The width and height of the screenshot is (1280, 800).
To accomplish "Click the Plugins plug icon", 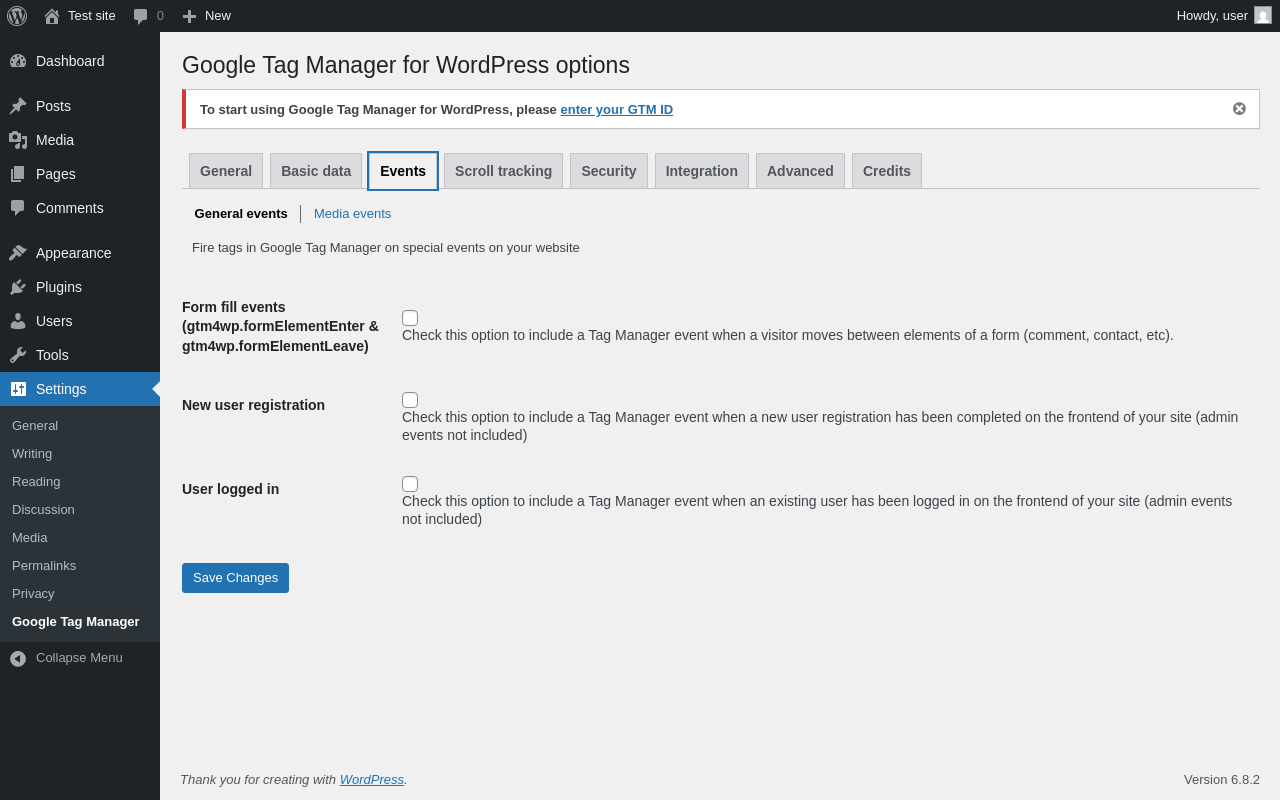I will pyautogui.click(x=18, y=287).
